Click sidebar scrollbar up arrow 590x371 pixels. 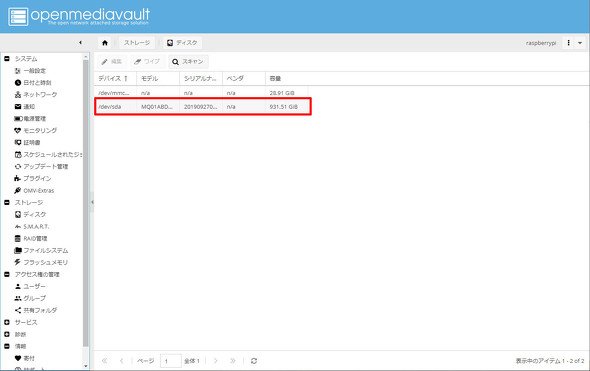click(86, 57)
